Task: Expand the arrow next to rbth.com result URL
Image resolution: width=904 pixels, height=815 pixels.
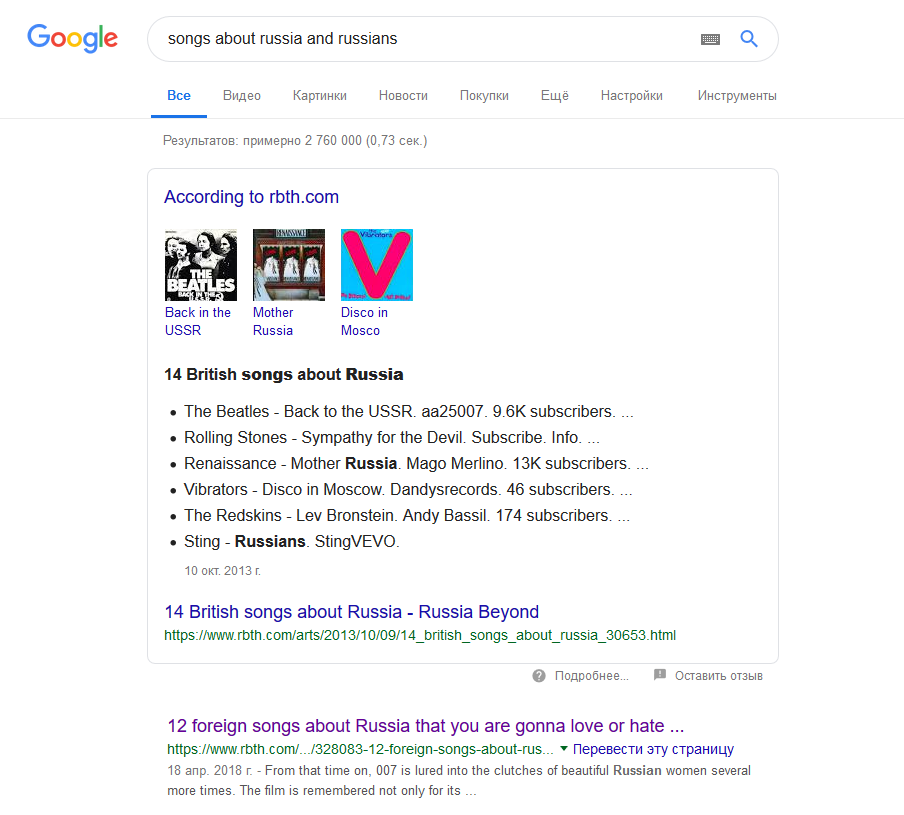Action: pos(564,749)
